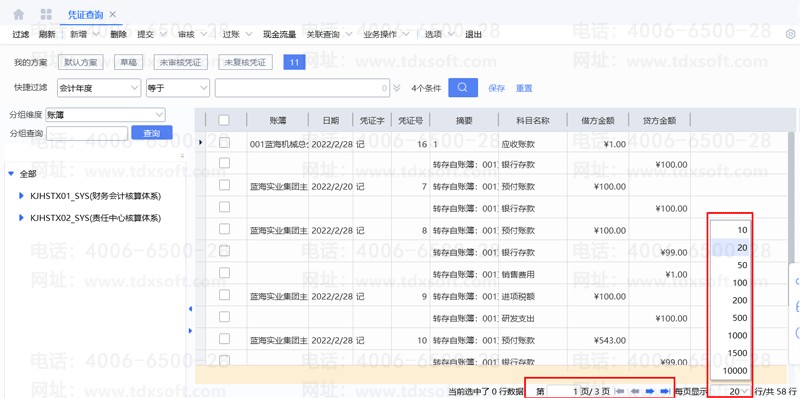
Task: Select the 未复核凭证 scheme
Action: (x=245, y=62)
